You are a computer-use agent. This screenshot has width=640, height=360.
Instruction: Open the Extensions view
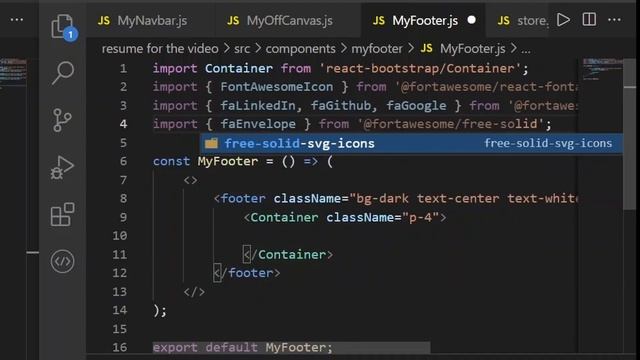(62, 214)
